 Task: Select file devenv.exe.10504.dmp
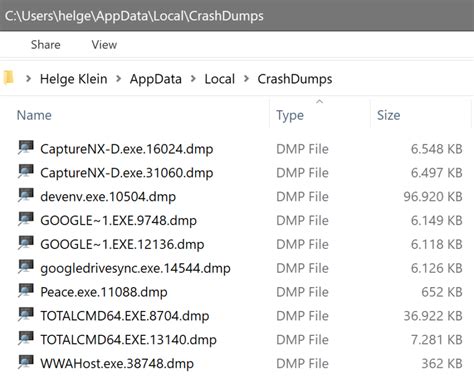click(x=108, y=197)
